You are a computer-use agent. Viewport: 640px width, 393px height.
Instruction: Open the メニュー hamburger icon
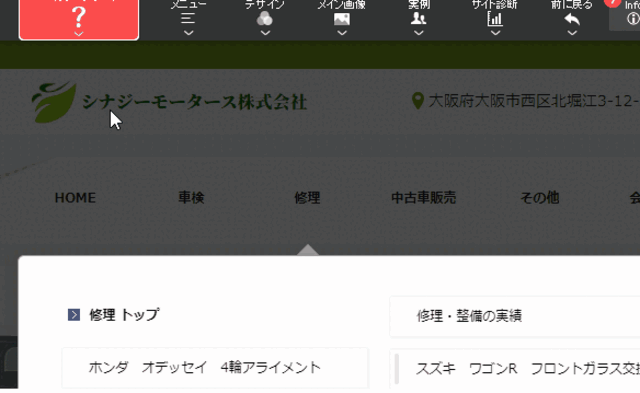pyautogui.click(x=188, y=18)
